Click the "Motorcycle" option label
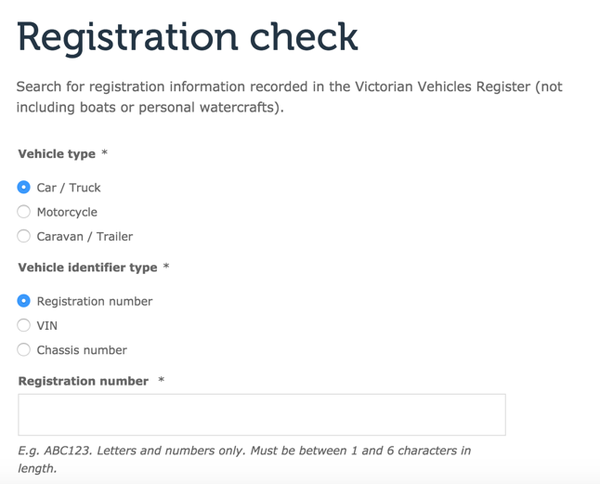The image size is (600, 484). point(67,212)
